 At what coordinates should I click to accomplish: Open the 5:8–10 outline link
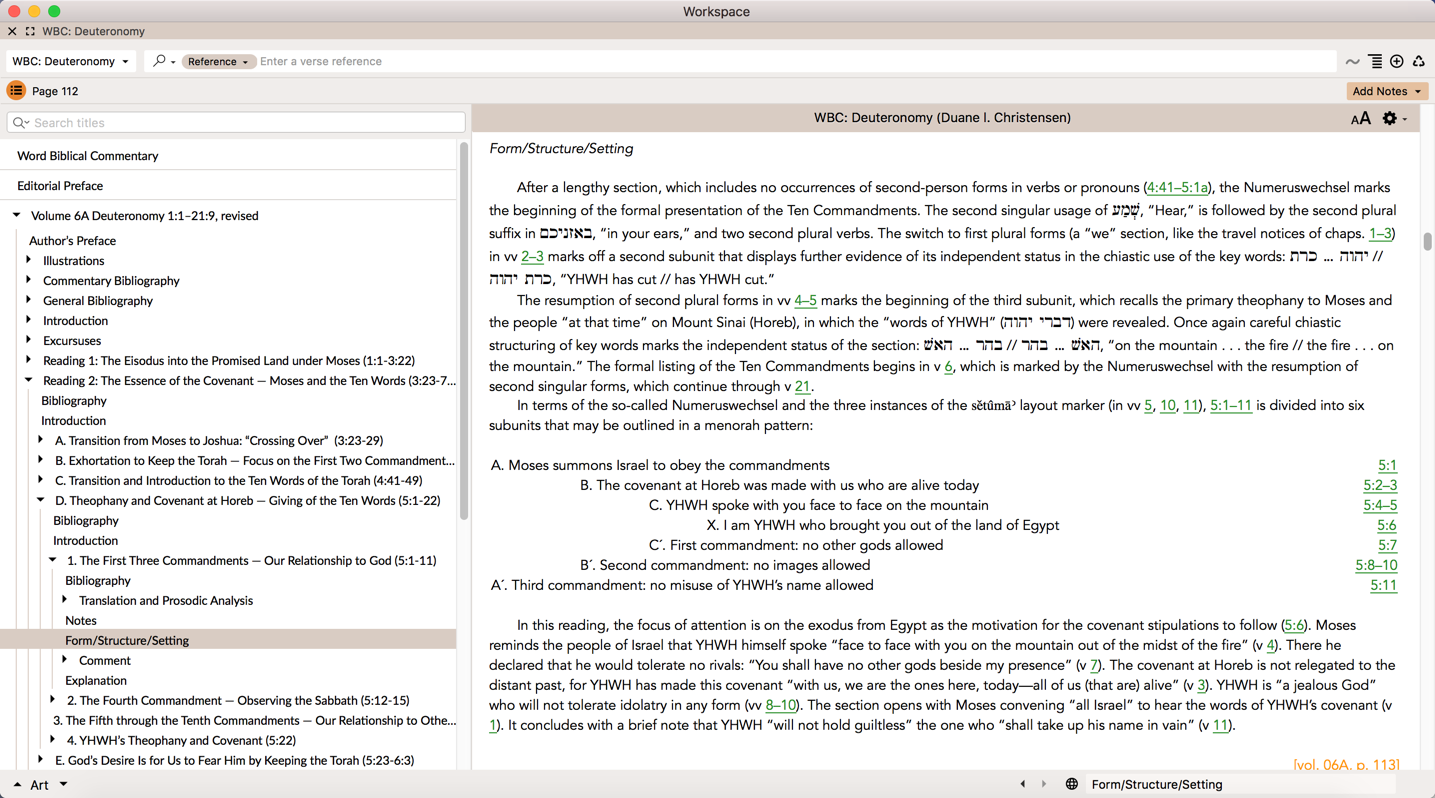coord(1376,566)
